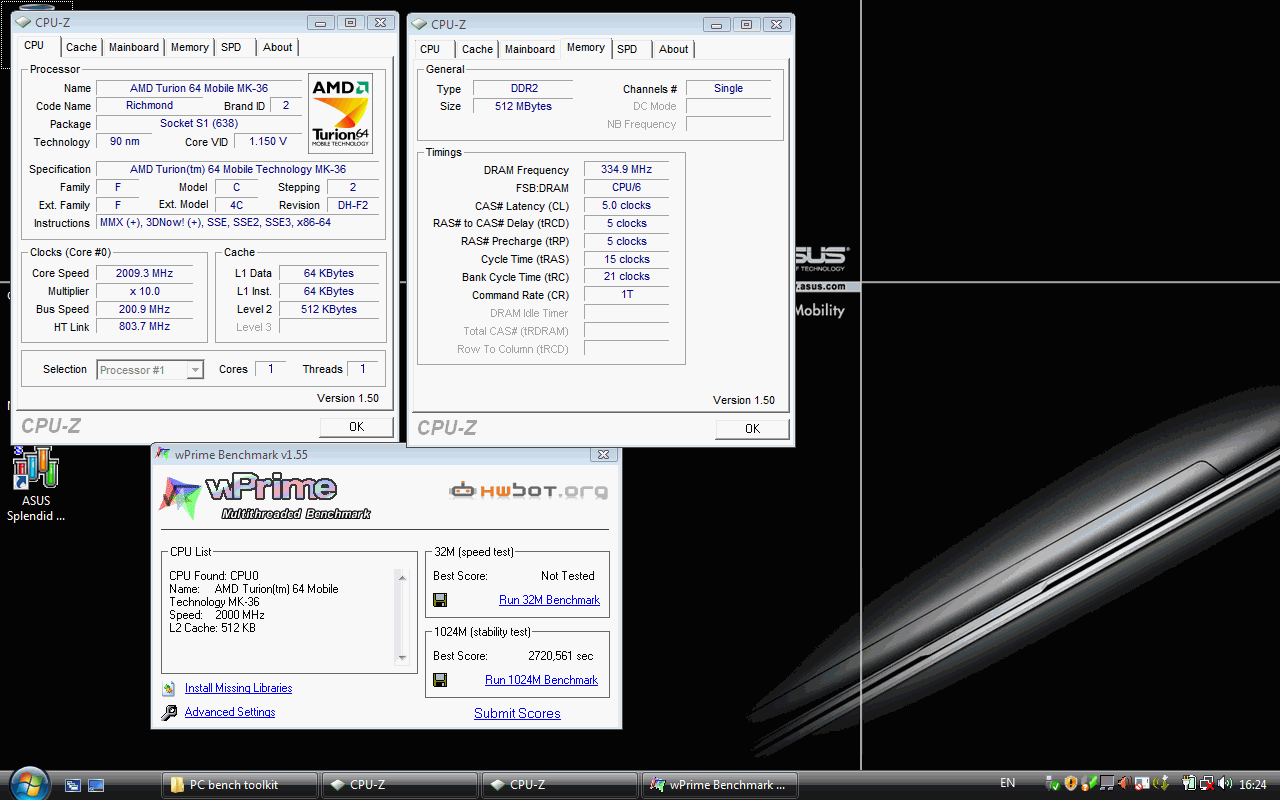The height and width of the screenshot is (800, 1280).
Task: Click the save icon beside Run 32M Benchmark
Action: click(x=440, y=600)
